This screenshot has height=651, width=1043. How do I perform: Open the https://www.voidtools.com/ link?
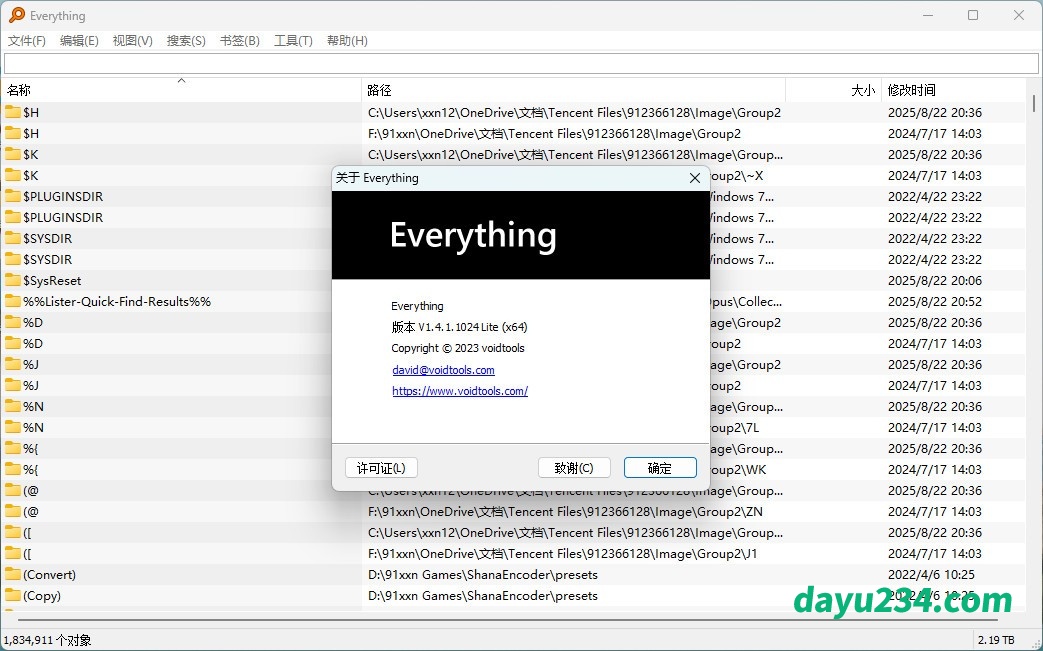[x=460, y=391]
